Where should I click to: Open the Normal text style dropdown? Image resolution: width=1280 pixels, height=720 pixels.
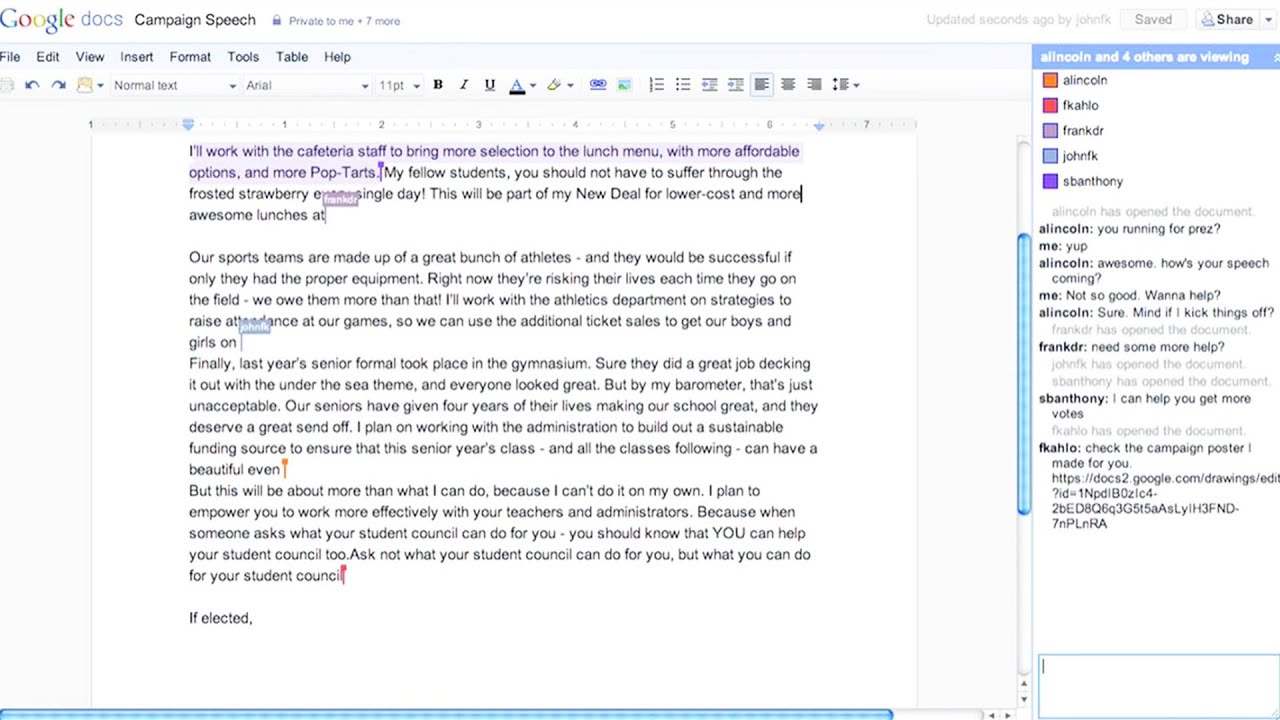[174, 85]
